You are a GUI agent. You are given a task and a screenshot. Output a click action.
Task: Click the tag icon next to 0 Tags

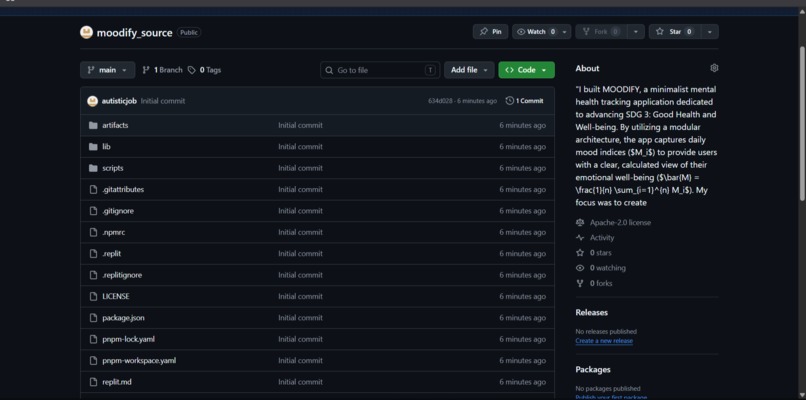pyautogui.click(x=192, y=70)
